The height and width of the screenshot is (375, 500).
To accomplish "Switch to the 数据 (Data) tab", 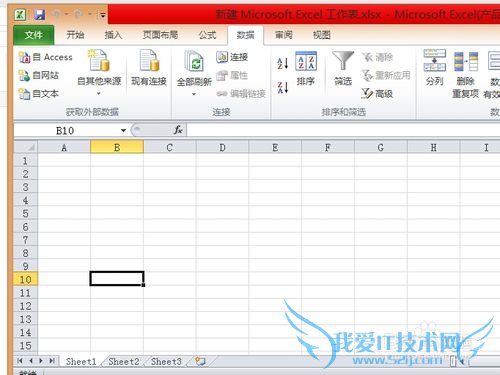I will (x=245, y=35).
